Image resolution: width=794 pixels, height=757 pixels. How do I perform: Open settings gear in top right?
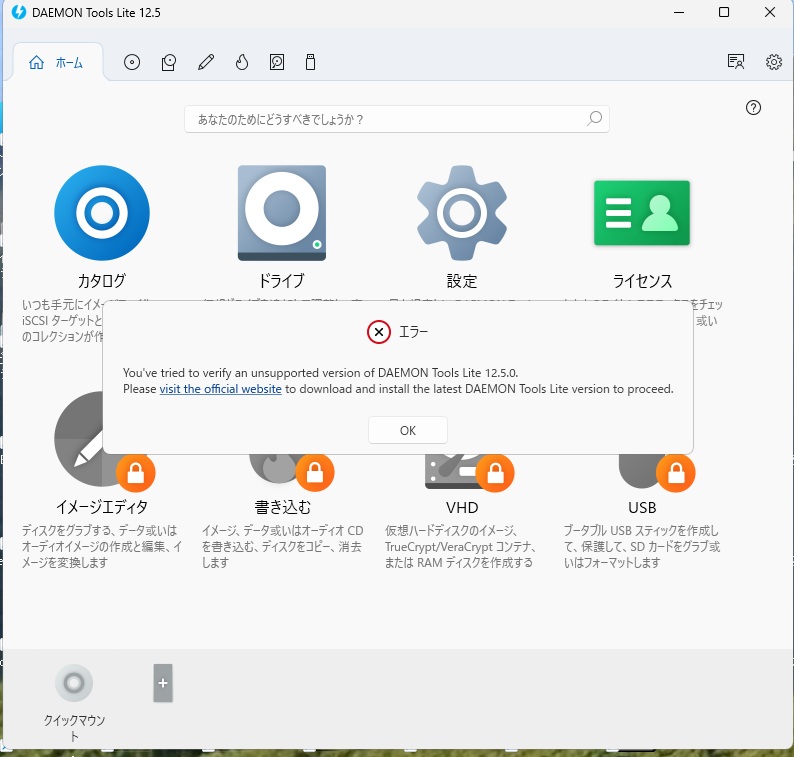coord(773,62)
